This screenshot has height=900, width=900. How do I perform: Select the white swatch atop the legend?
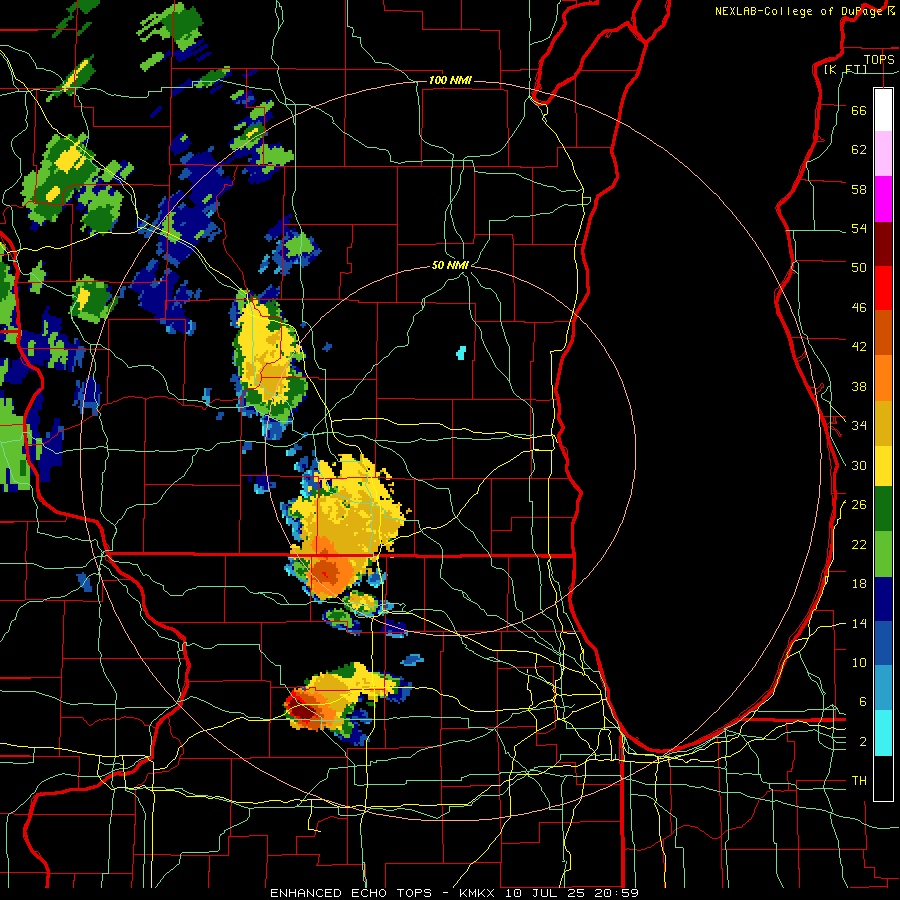click(883, 110)
